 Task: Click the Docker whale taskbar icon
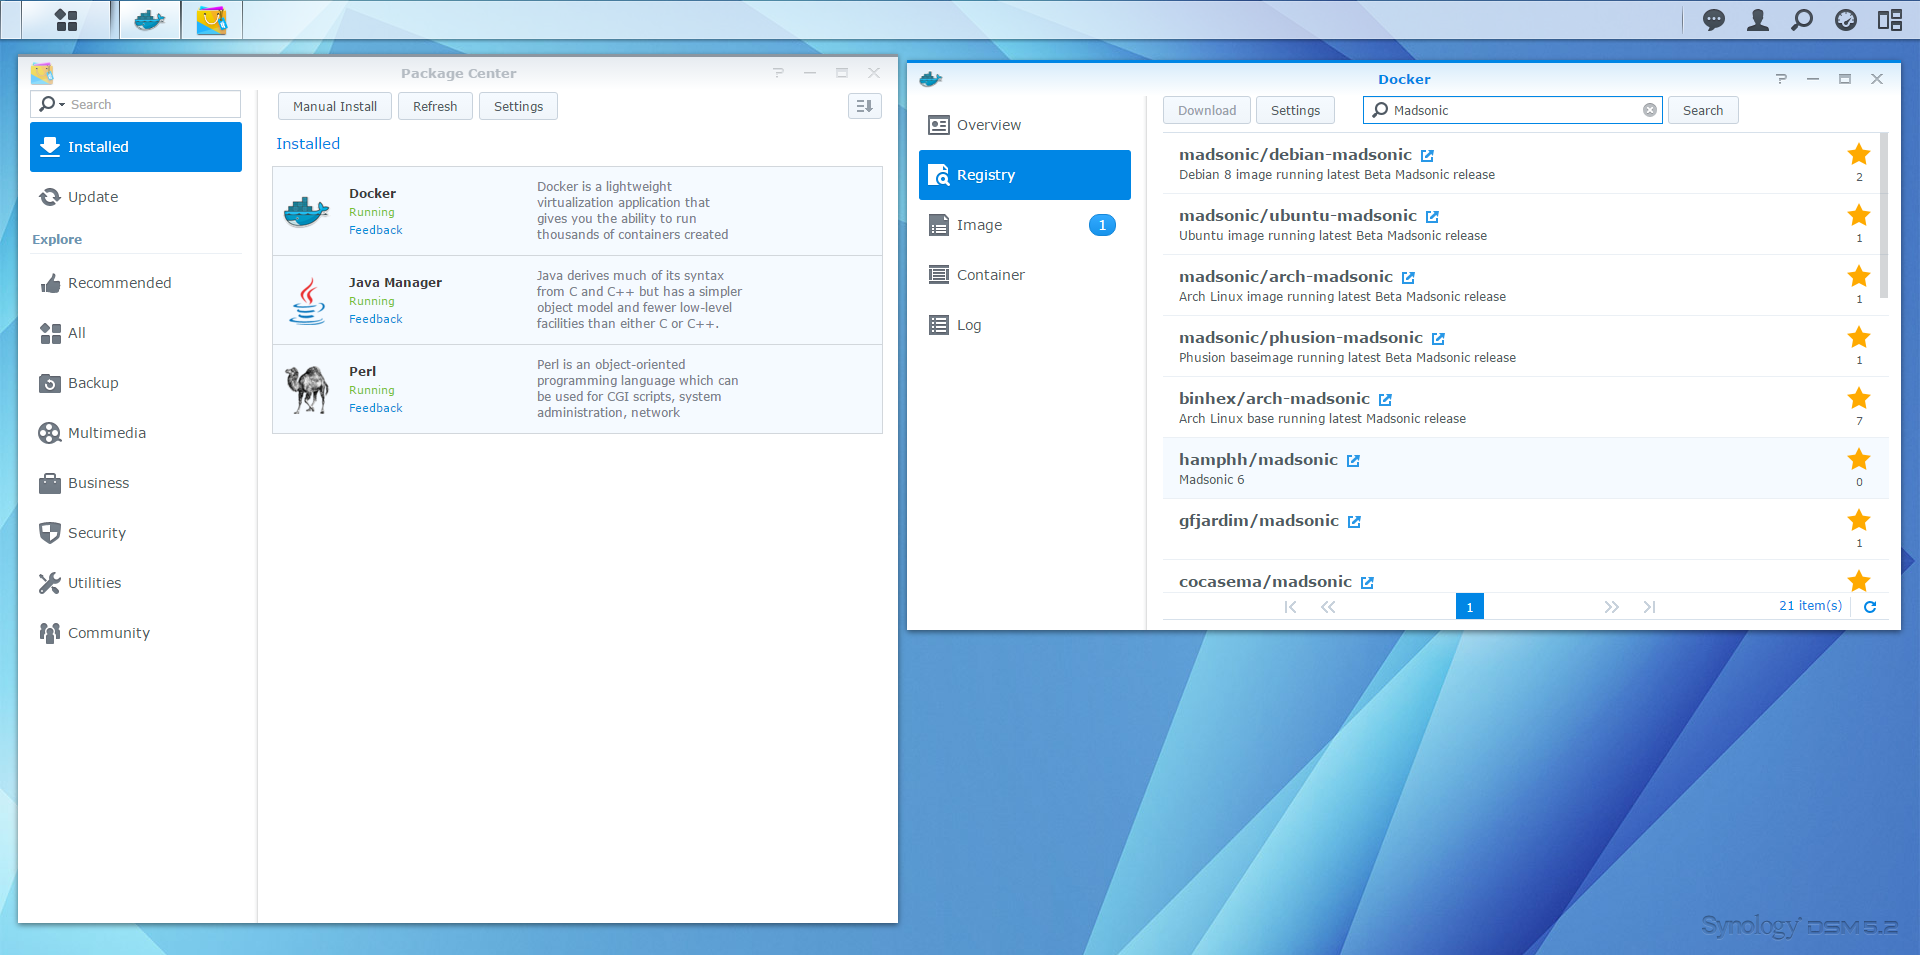(x=150, y=20)
